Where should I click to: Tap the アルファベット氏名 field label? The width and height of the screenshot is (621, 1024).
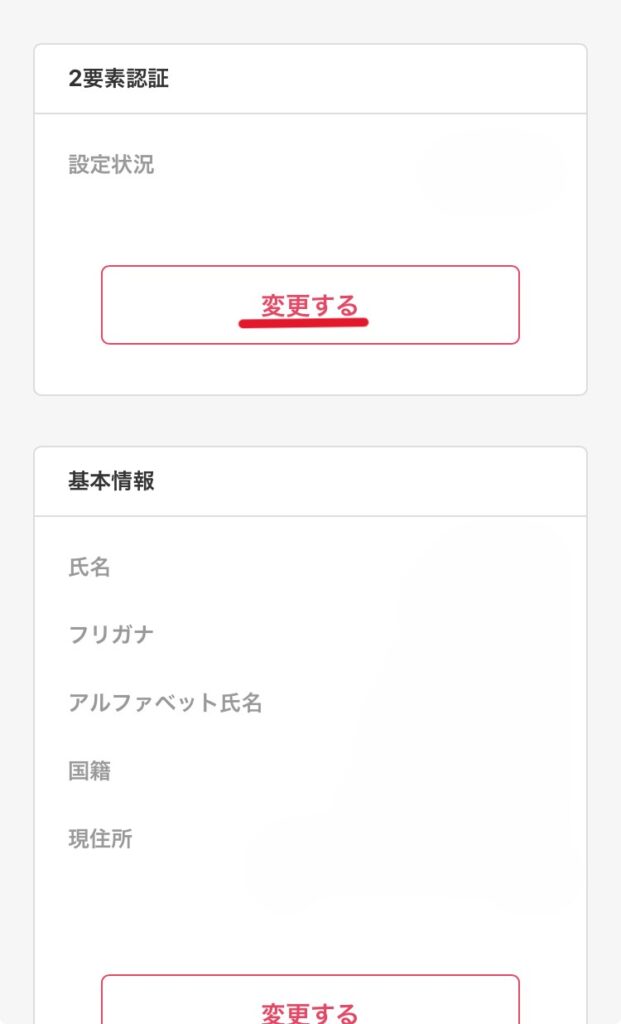tap(165, 703)
